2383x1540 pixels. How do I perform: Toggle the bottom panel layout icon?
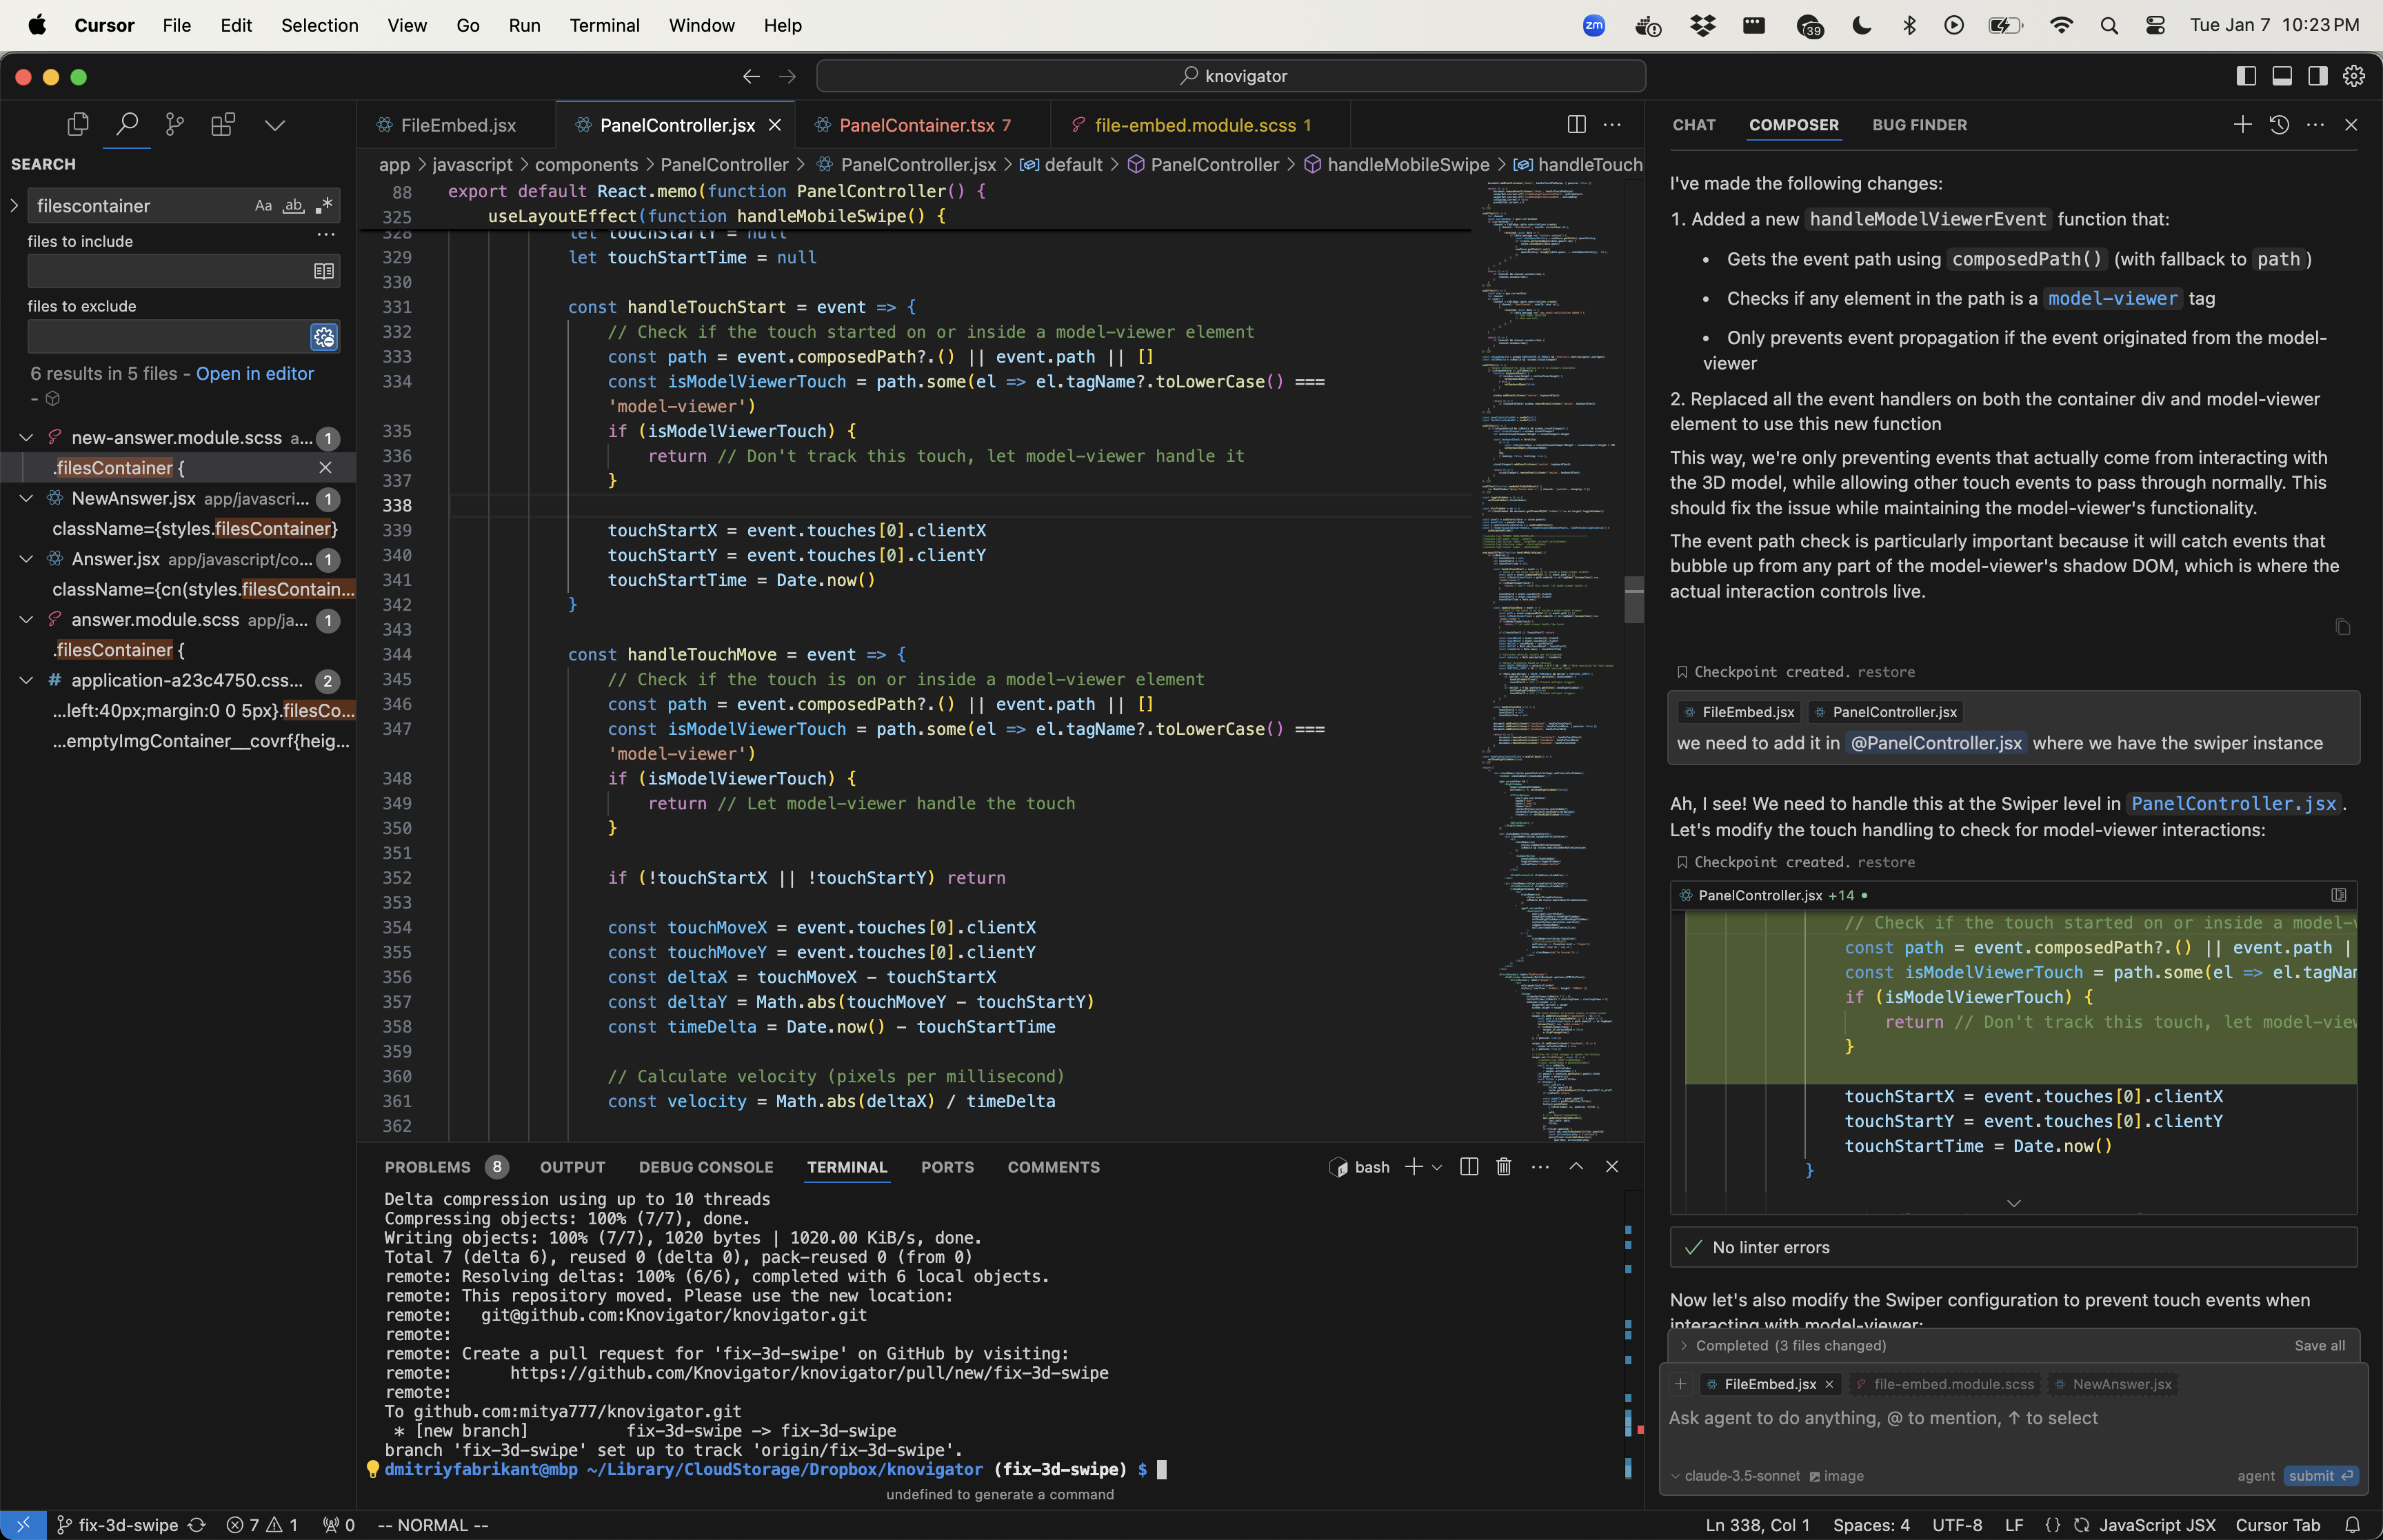[x=2282, y=76]
